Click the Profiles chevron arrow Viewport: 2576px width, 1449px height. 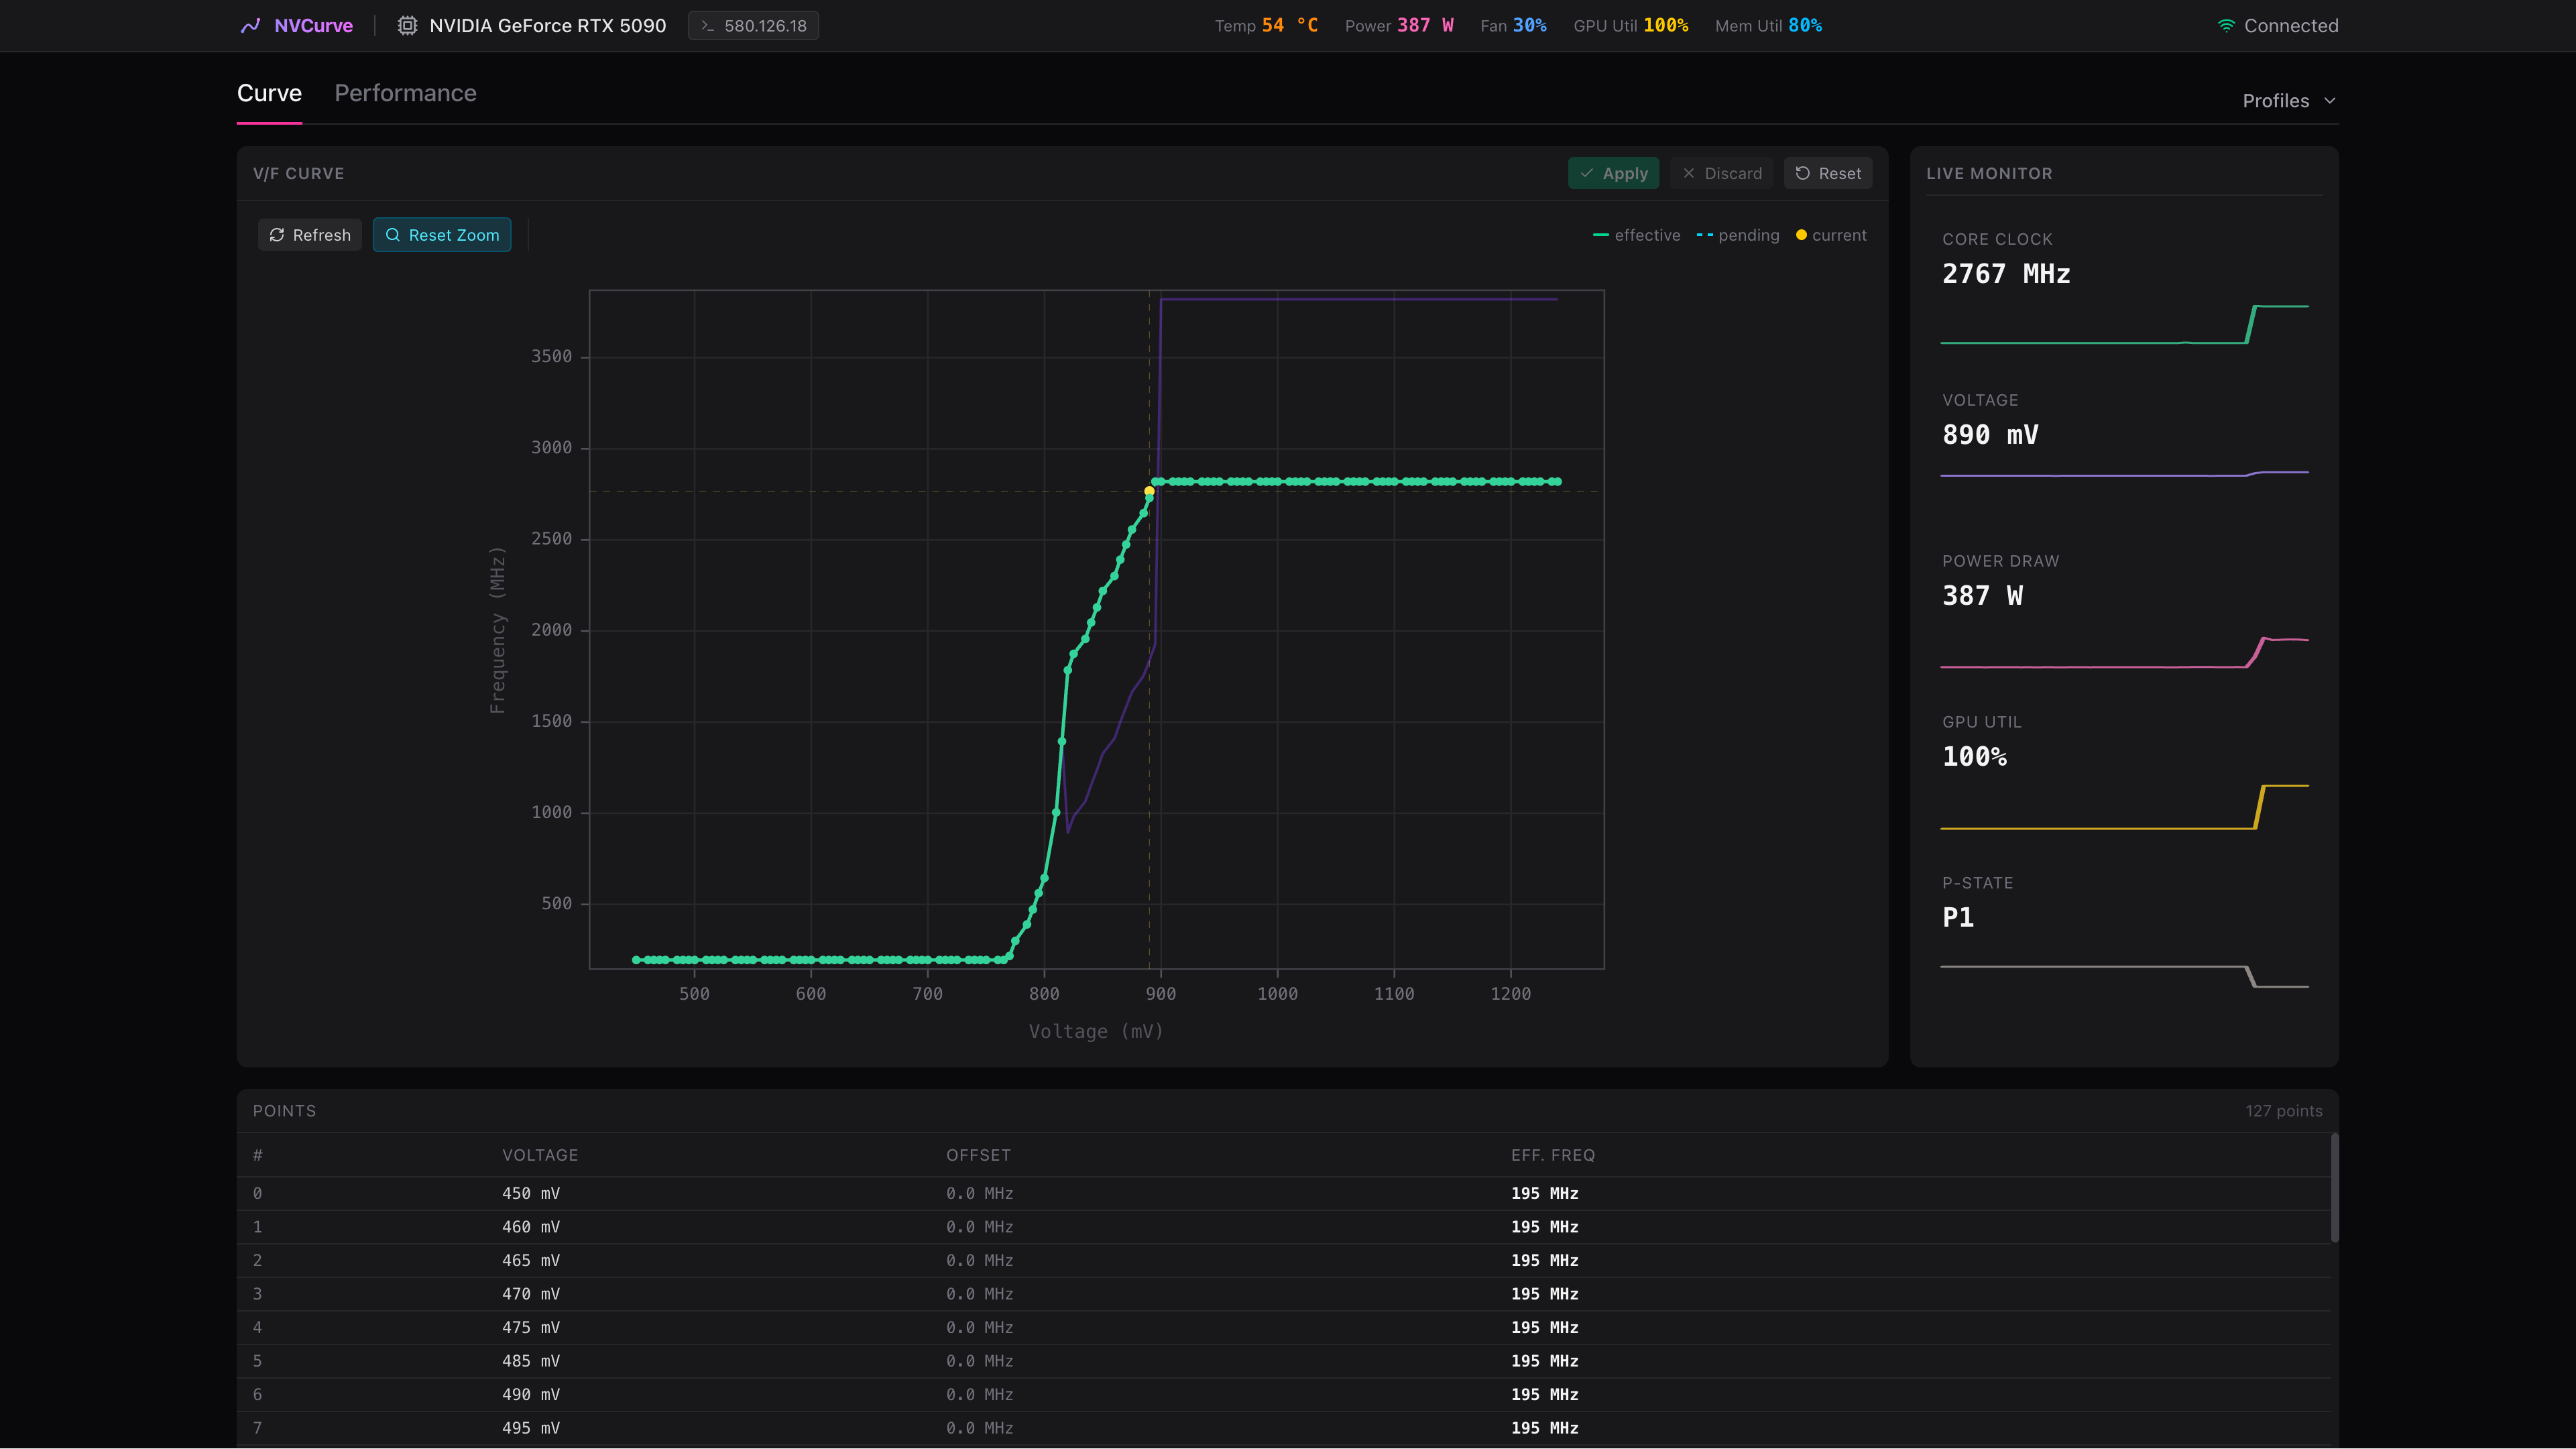coord(2330,101)
